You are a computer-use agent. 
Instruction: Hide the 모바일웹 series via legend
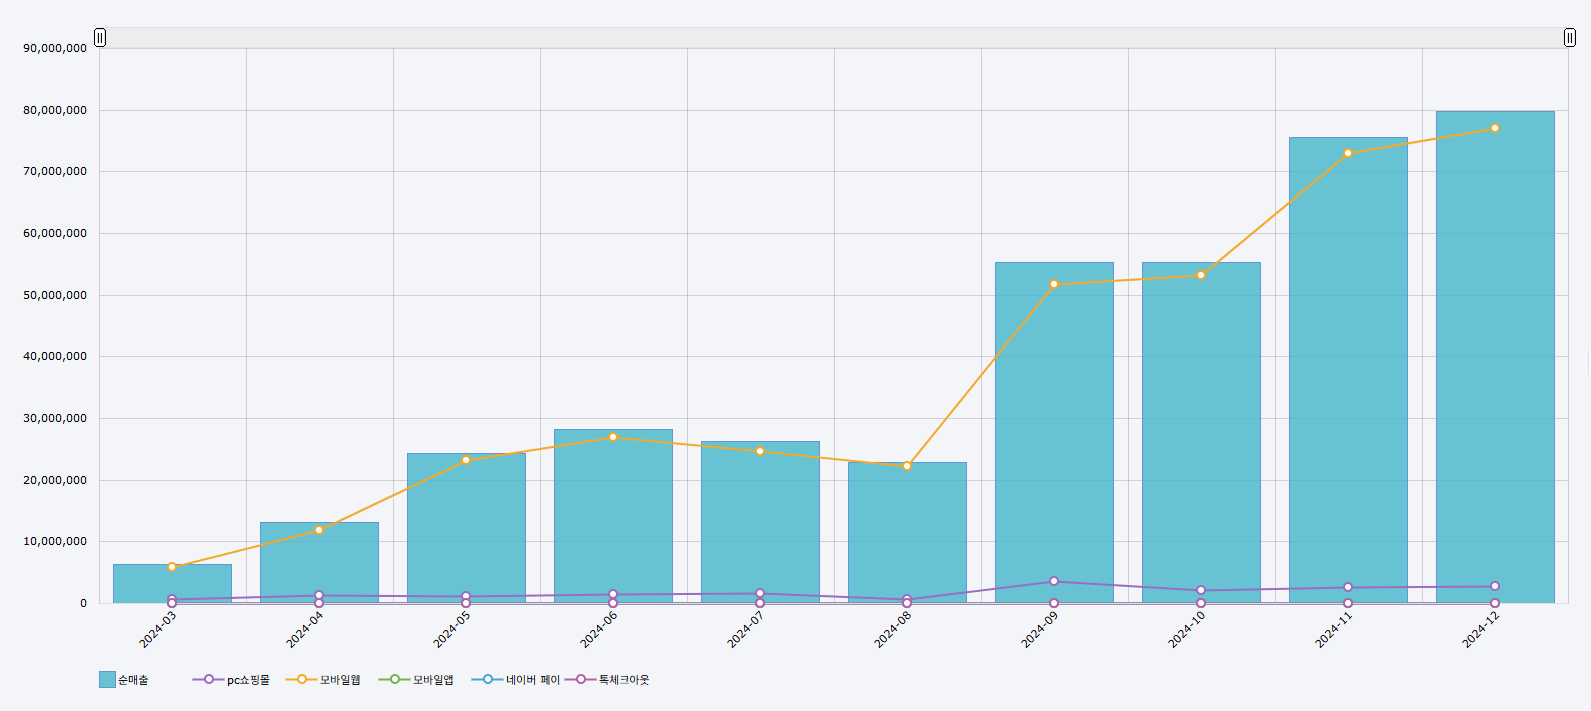tap(302, 680)
